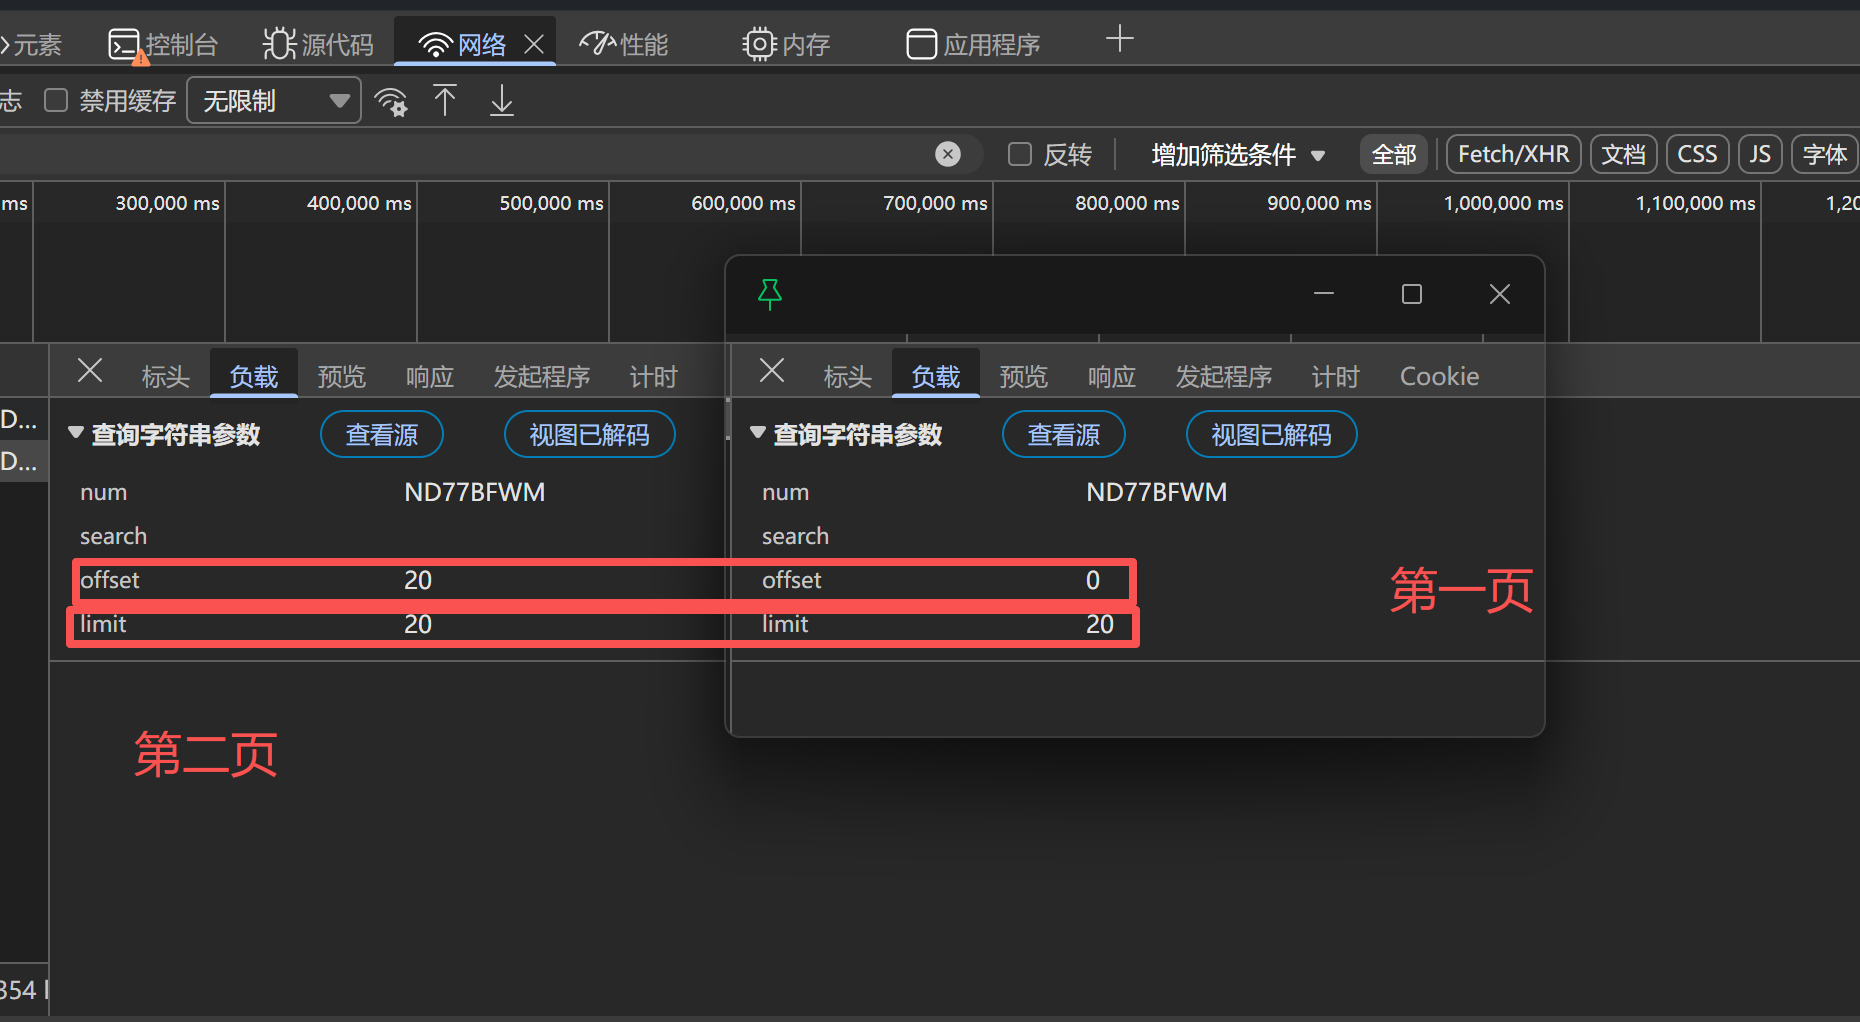The image size is (1860, 1022).
Task: Click 视图已解码 in floating window
Action: coord(1271,435)
